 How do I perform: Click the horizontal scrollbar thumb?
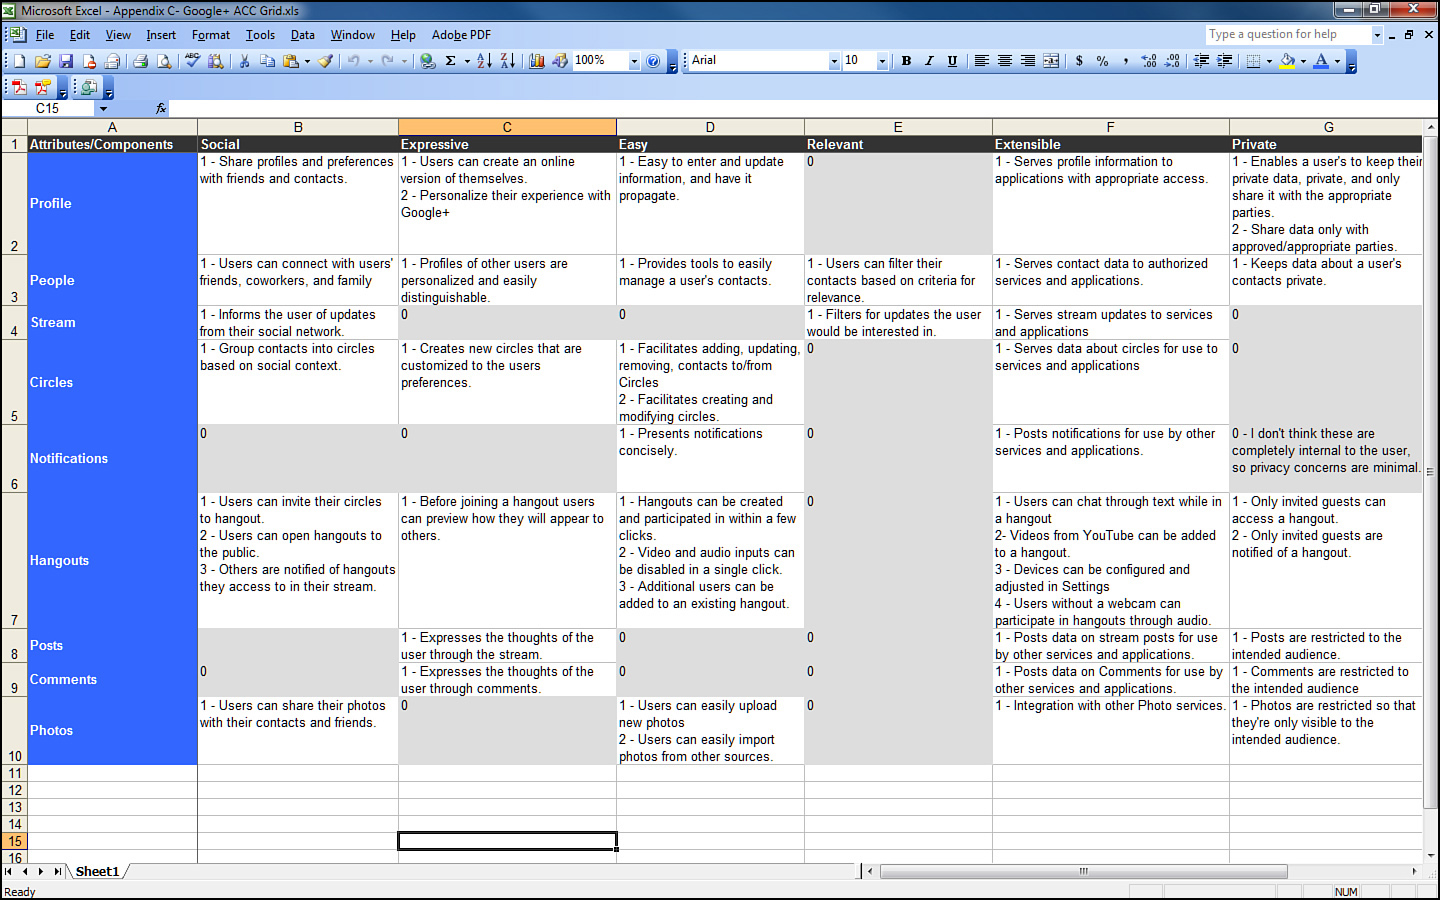point(1084,872)
